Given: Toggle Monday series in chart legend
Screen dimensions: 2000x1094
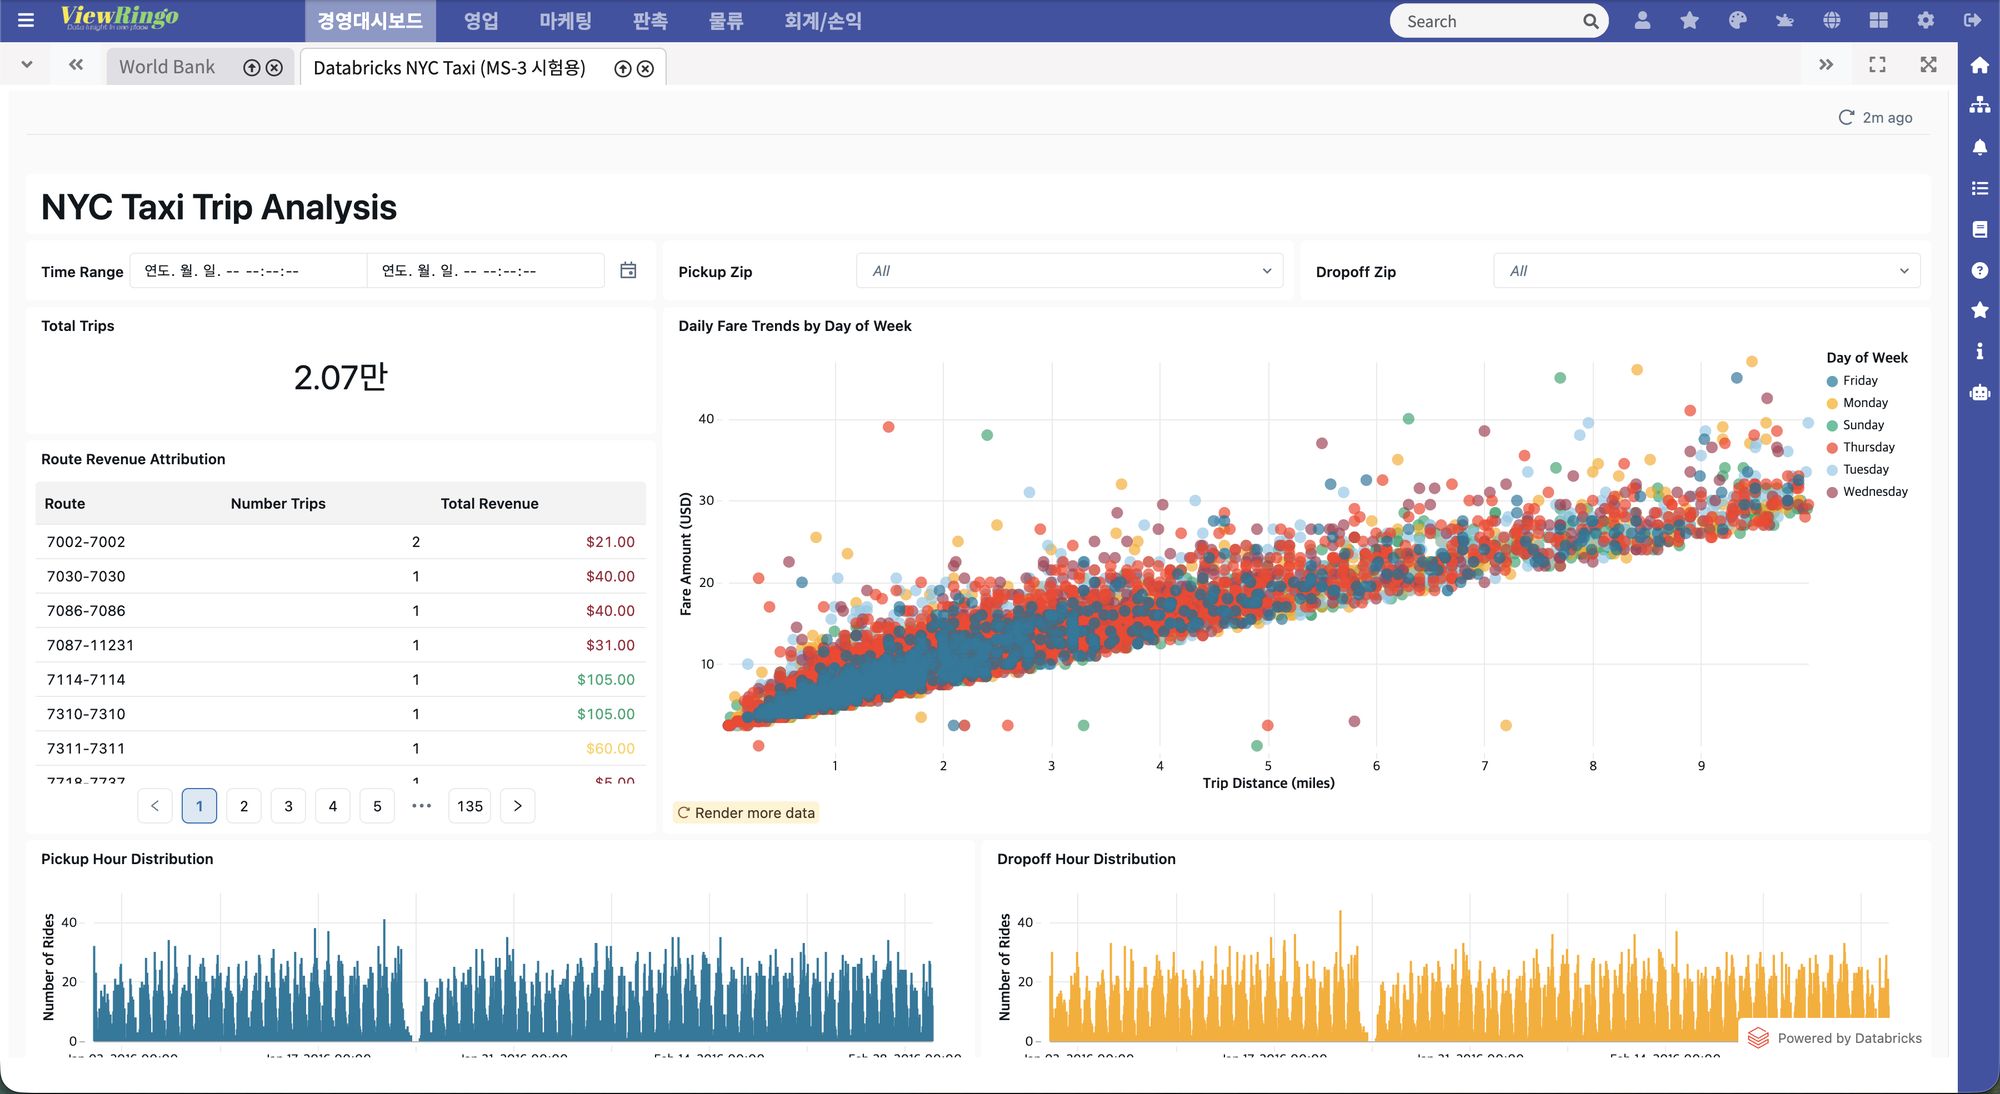Looking at the screenshot, I should (x=1856, y=403).
